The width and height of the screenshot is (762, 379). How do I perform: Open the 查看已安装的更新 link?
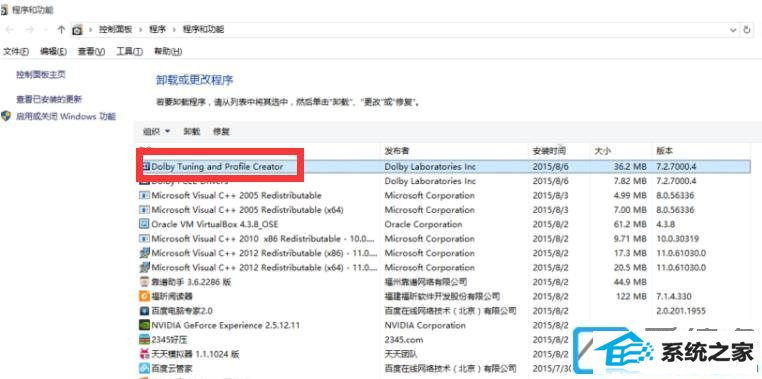tap(49, 99)
